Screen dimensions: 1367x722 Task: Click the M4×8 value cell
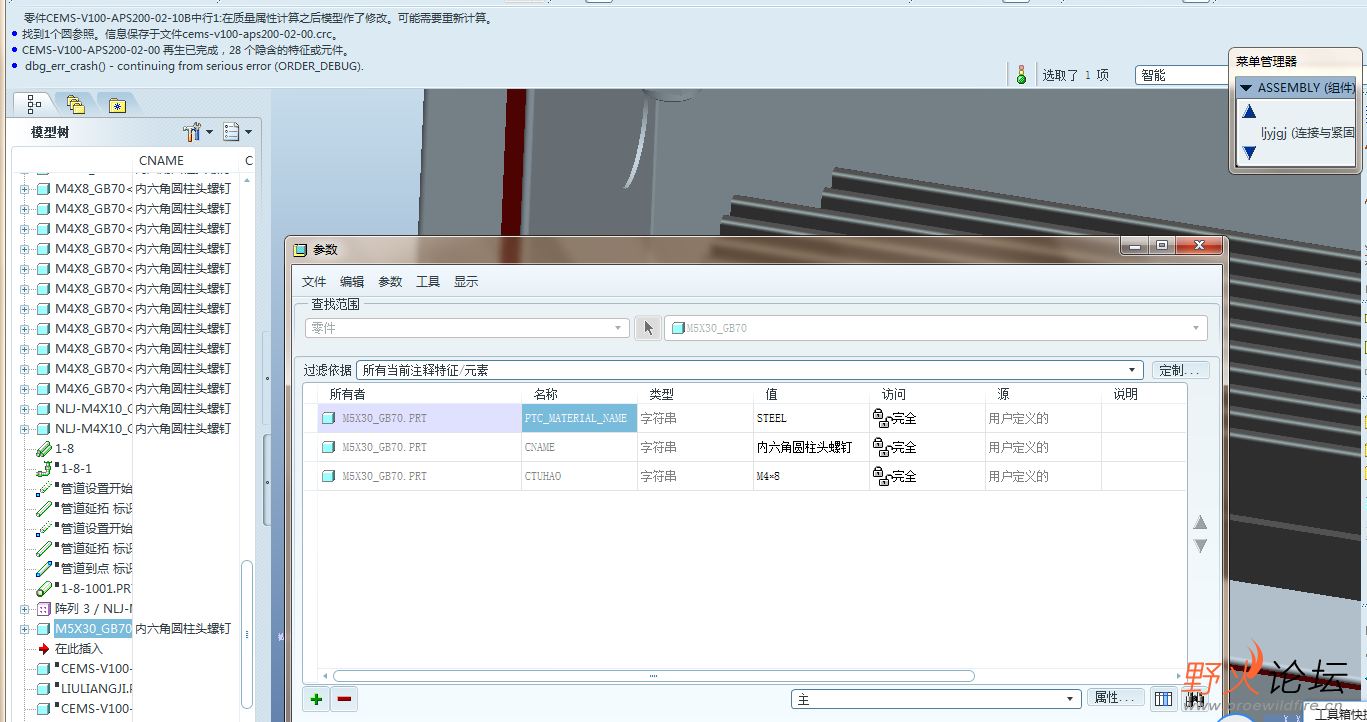click(x=812, y=476)
